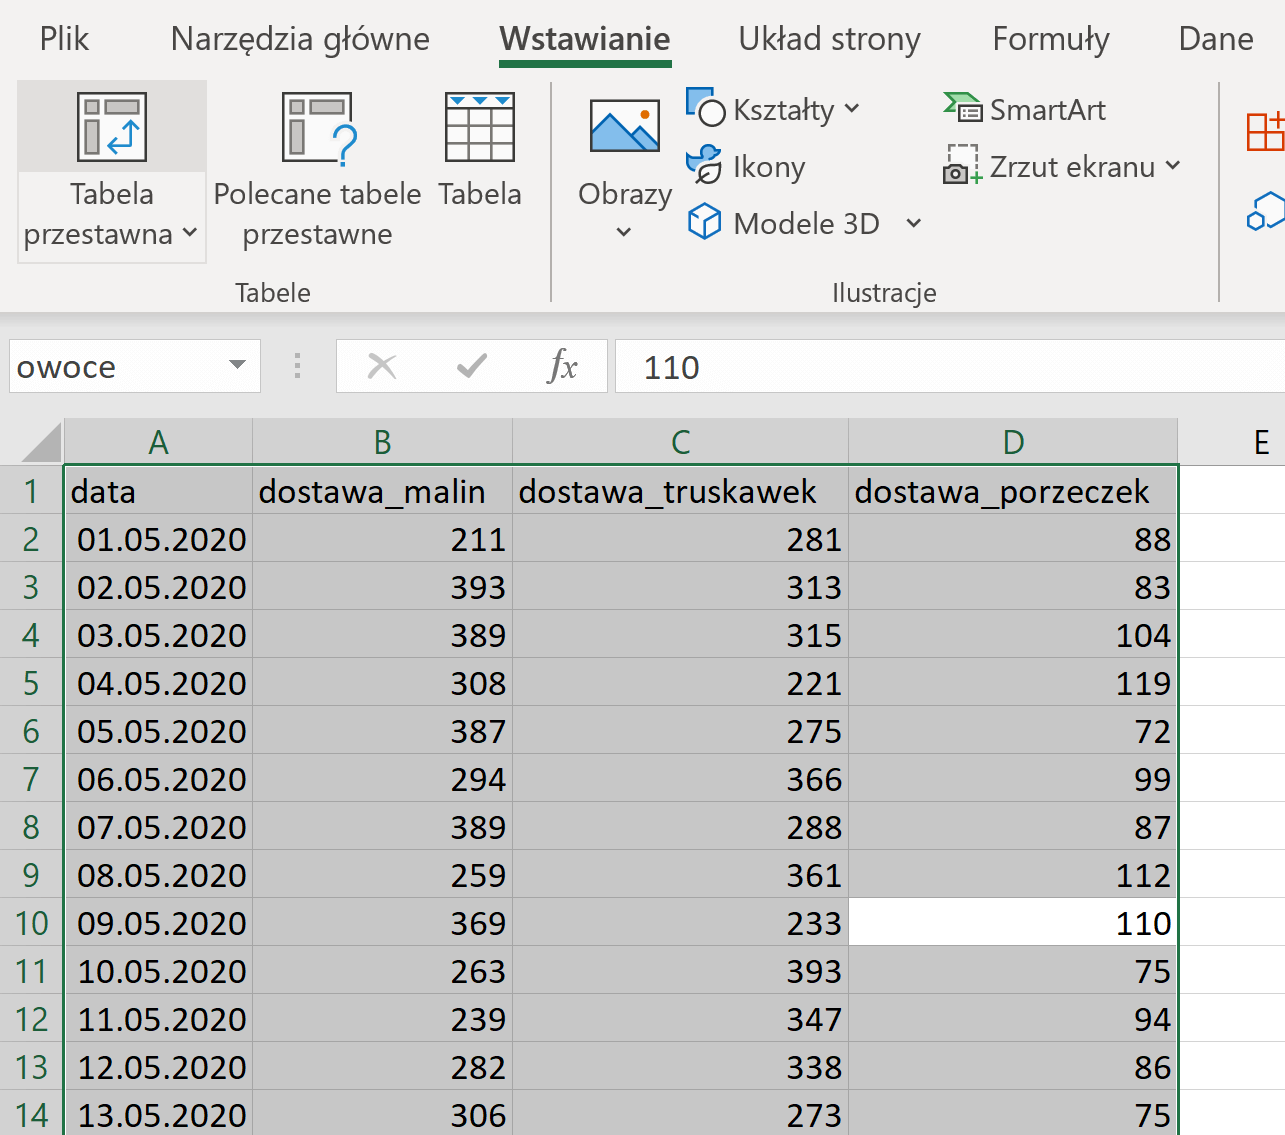1285x1135 pixels.
Task: Select column D header
Action: pyautogui.click(x=1013, y=442)
